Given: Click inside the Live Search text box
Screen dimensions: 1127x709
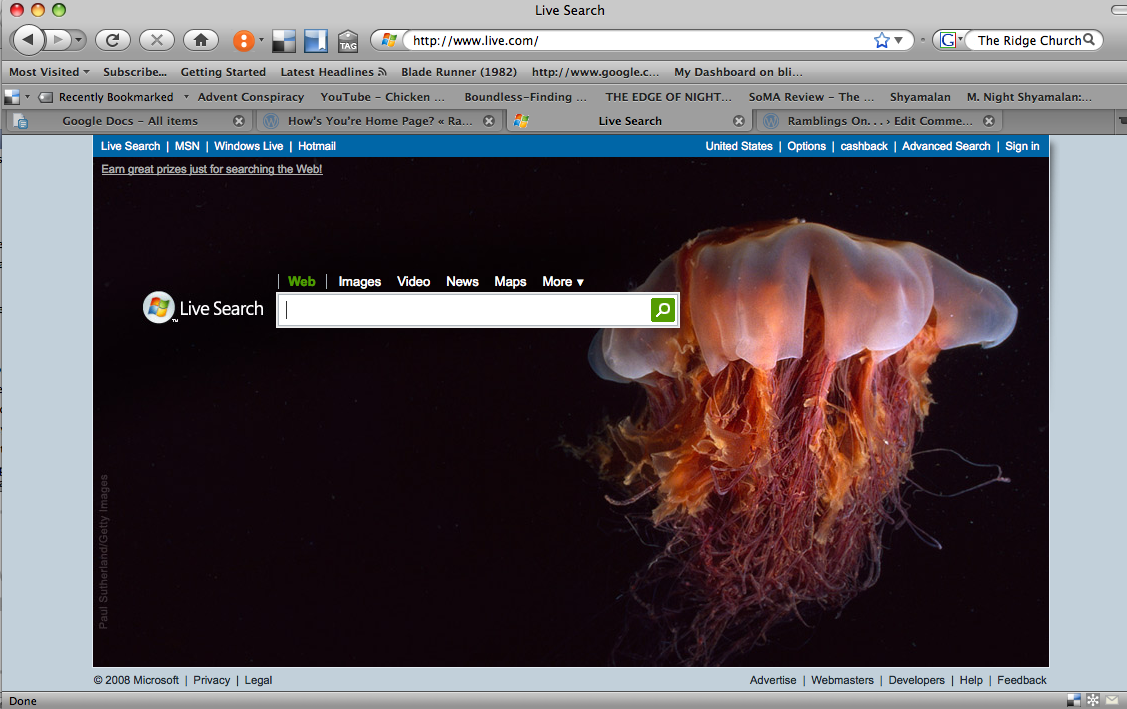Looking at the screenshot, I should (x=465, y=310).
